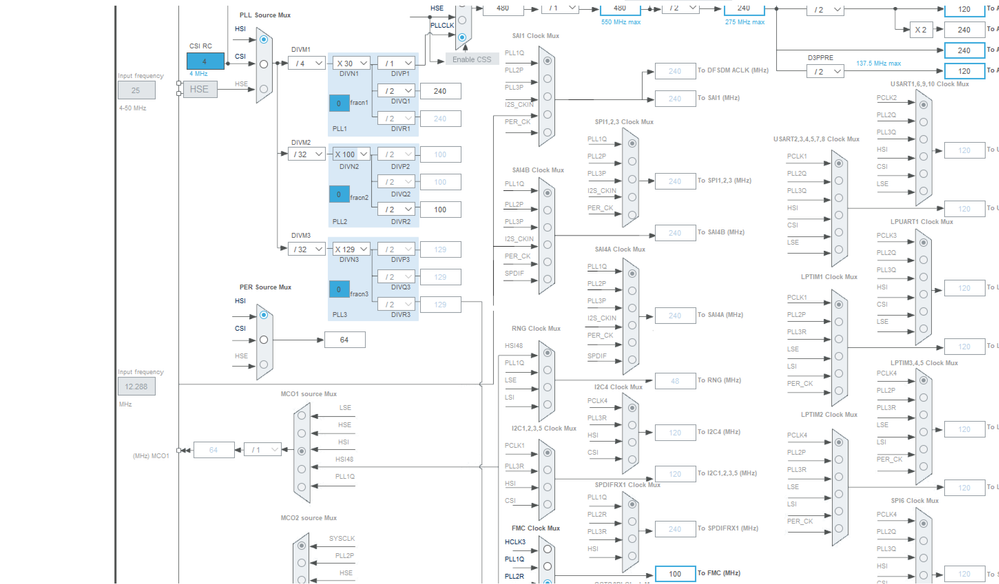Select PLL3R in the LPTIM3,4,5 Clock Mux
This screenshot has height=584, width=999.
click(924, 415)
